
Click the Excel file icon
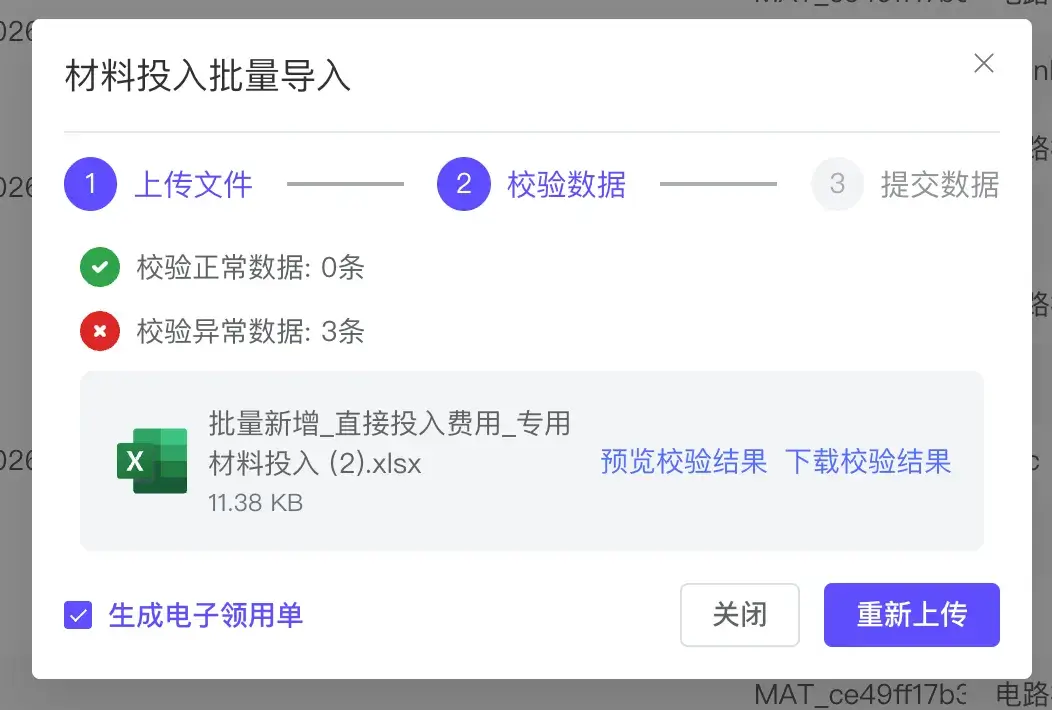click(x=152, y=461)
